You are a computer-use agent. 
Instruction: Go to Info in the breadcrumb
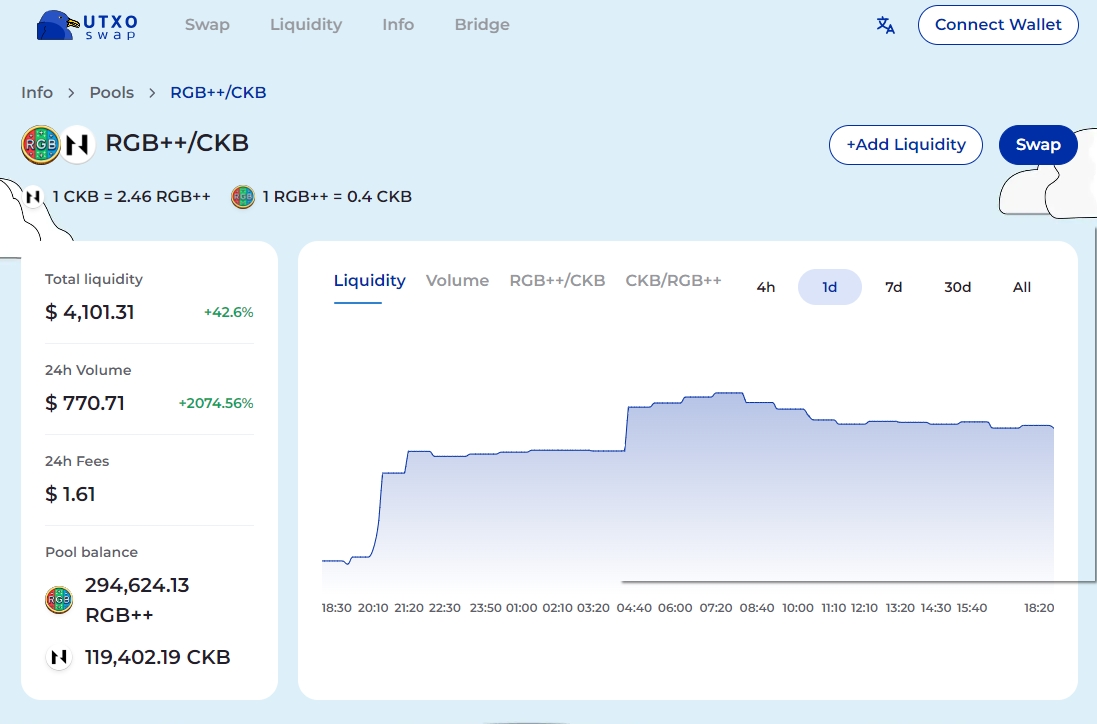(37, 92)
